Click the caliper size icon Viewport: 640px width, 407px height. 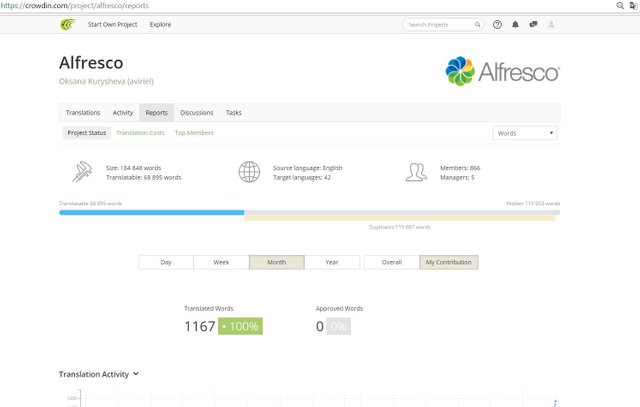click(82, 172)
